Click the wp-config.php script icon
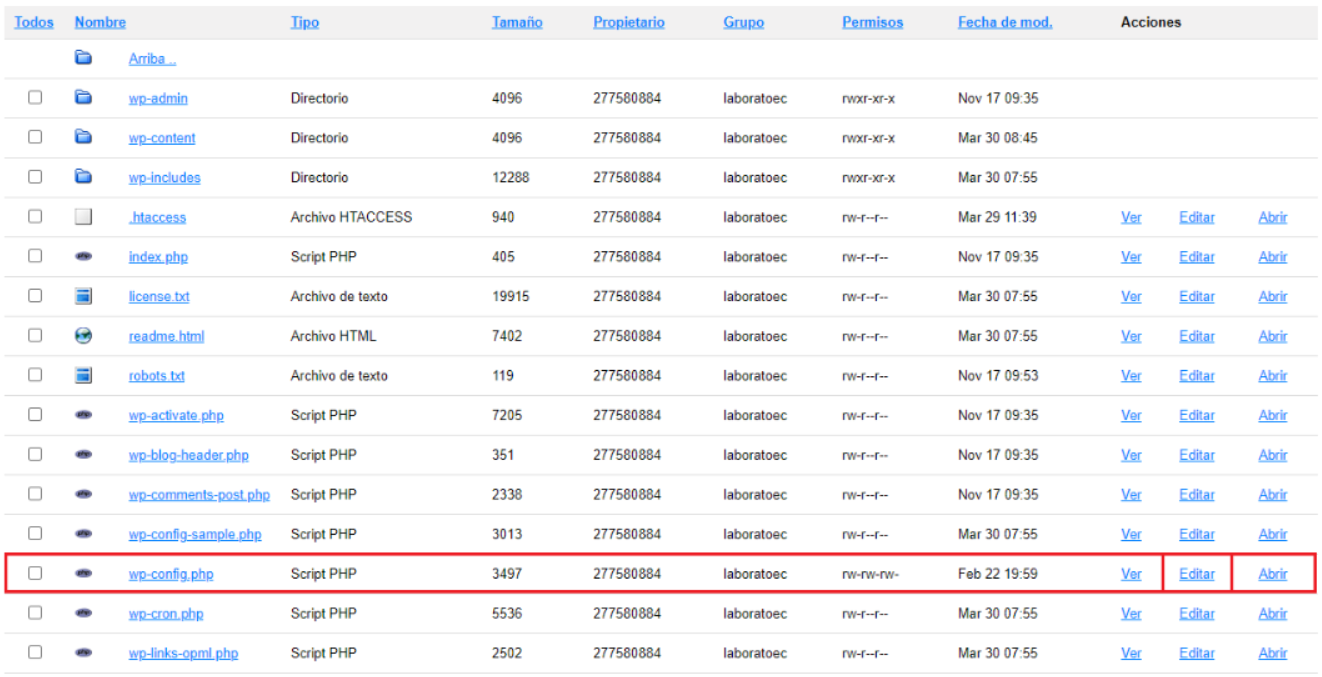The image size is (1322, 677). coord(84,574)
